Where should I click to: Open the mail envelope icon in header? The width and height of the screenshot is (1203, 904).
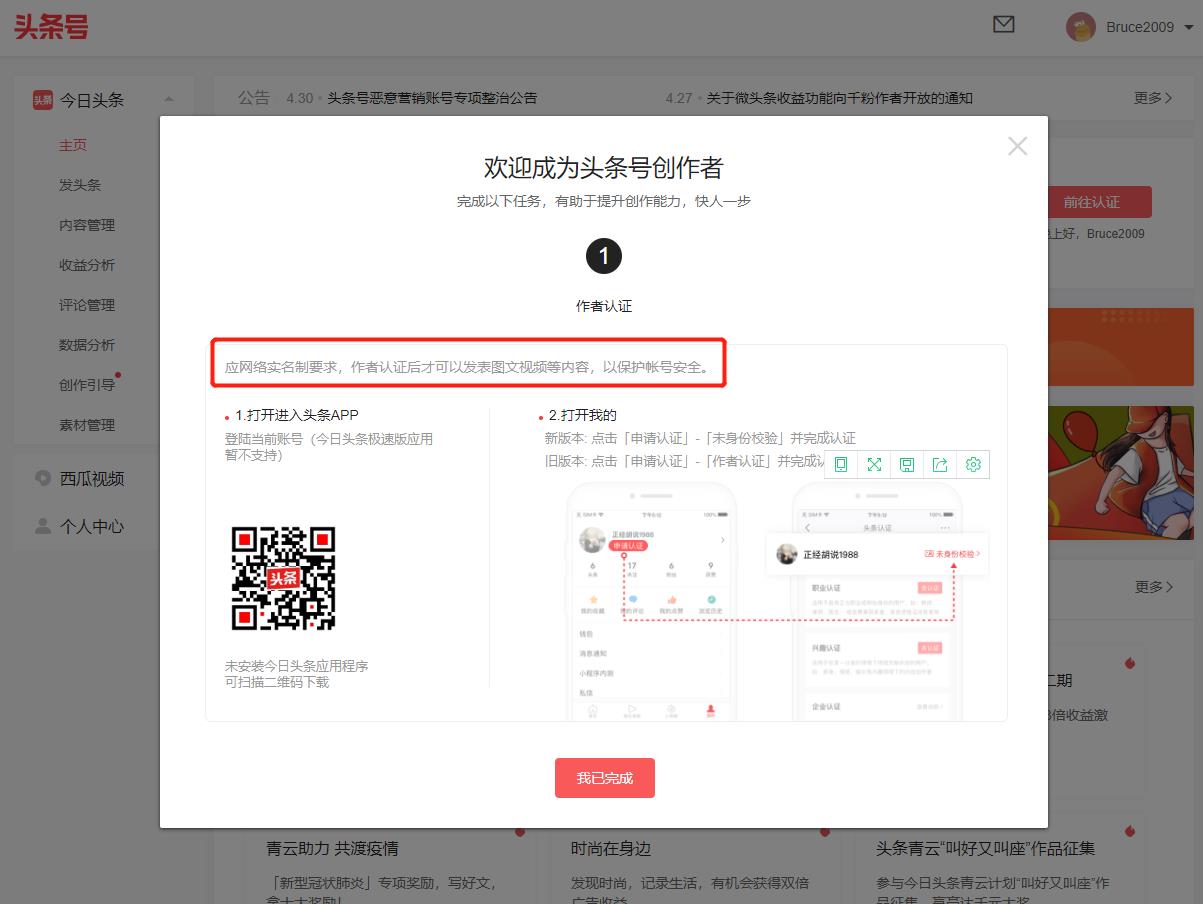[x=1004, y=25]
